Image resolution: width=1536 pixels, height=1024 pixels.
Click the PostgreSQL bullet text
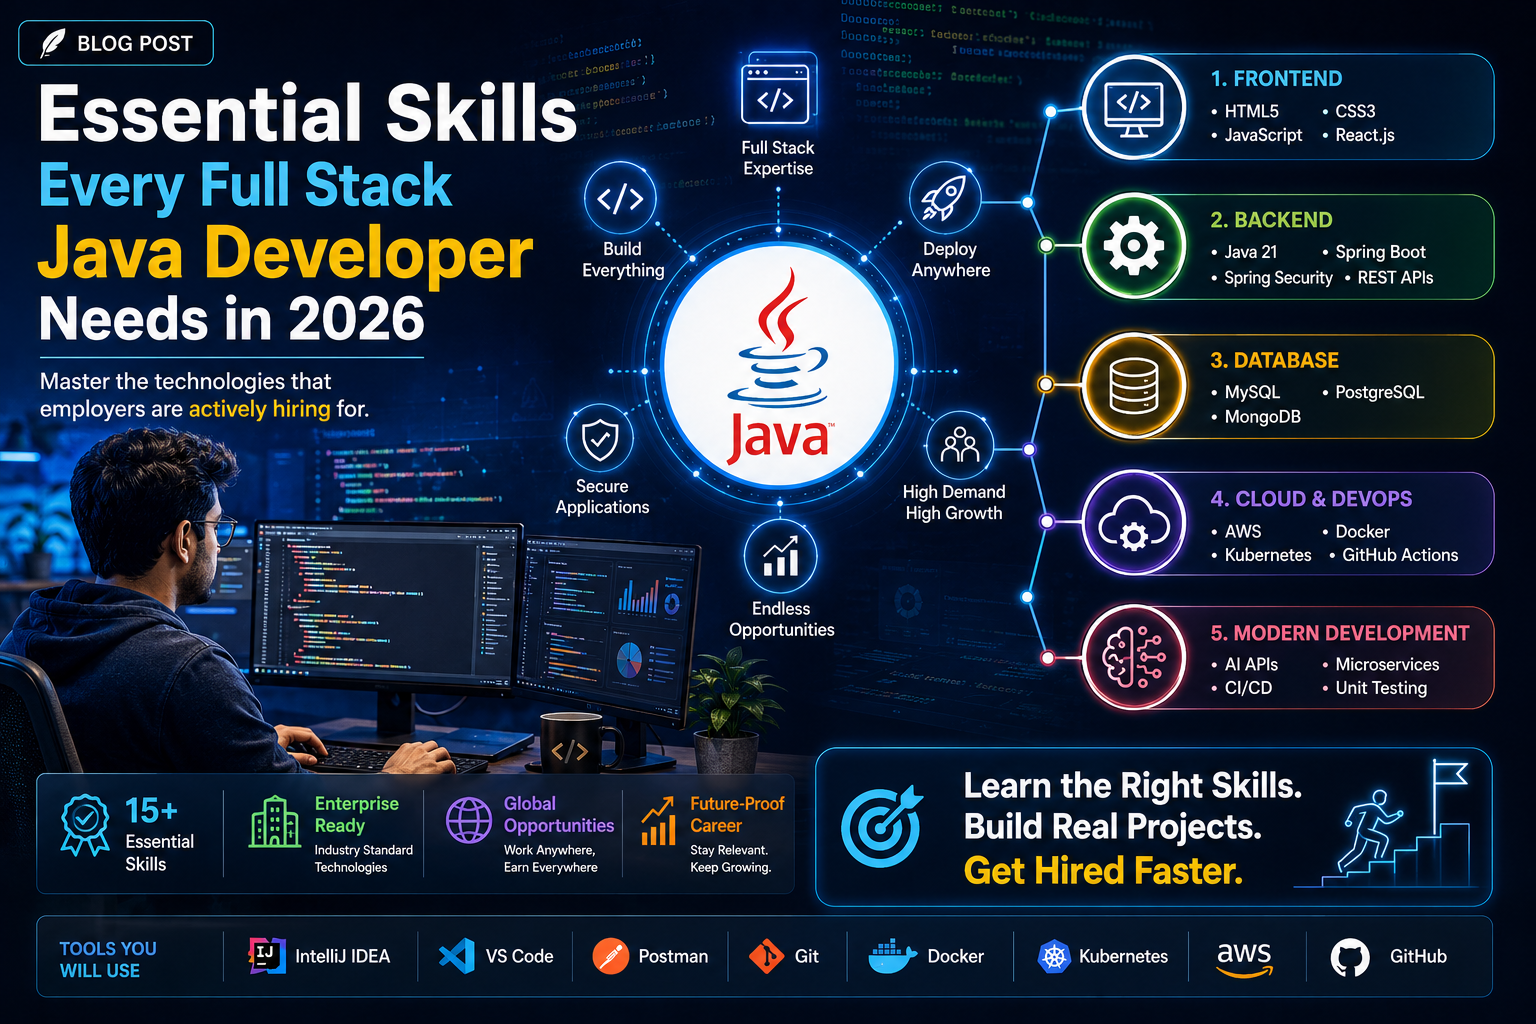pyautogui.click(x=1379, y=392)
